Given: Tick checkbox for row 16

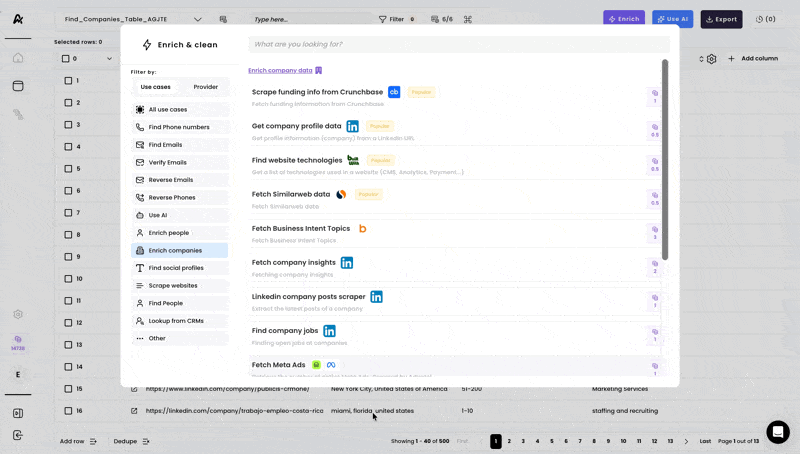Looking at the screenshot, I should pyautogui.click(x=68, y=411).
